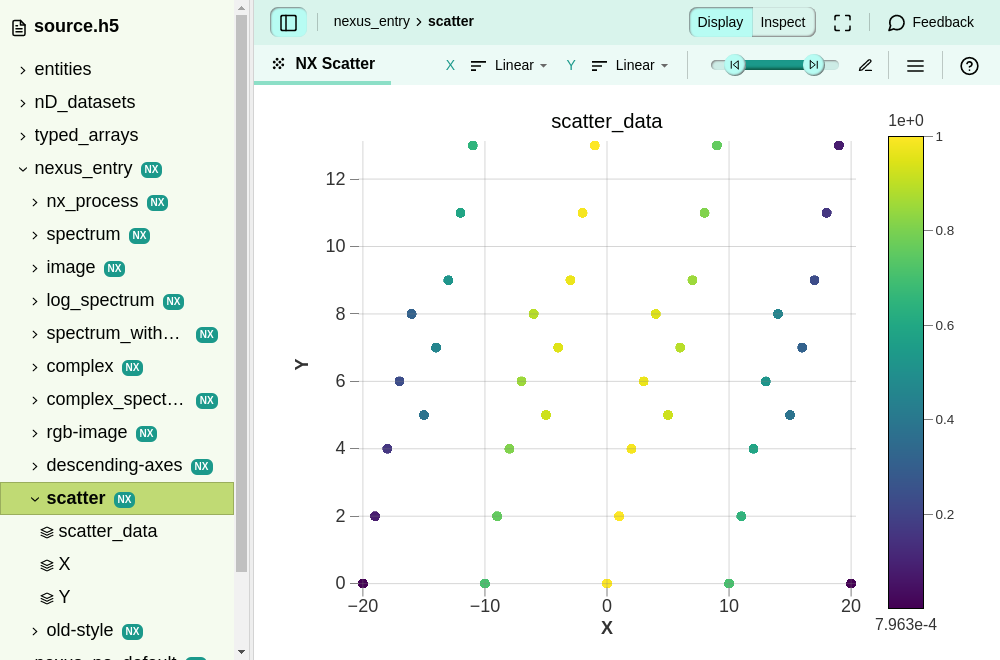Enter fullscreen mode with the fullscreen icon
The height and width of the screenshot is (660, 1000).
(x=842, y=22)
